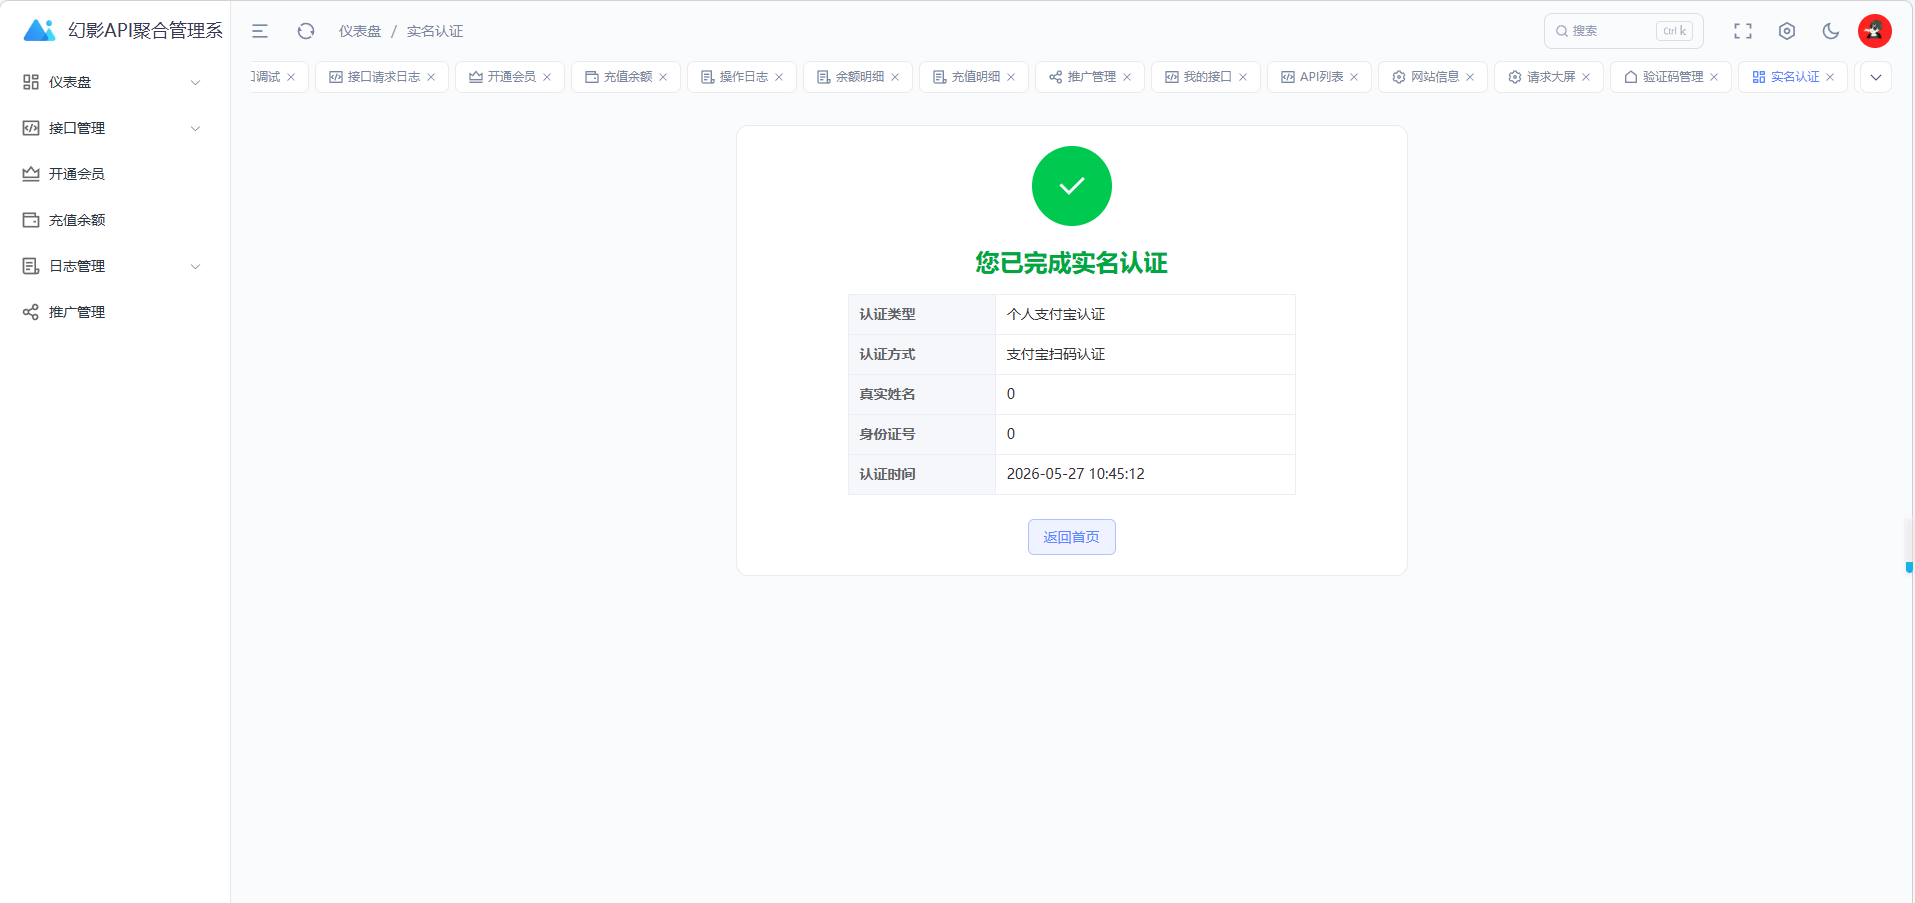Expand the 接口管理 chevron

click(x=196, y=128)
